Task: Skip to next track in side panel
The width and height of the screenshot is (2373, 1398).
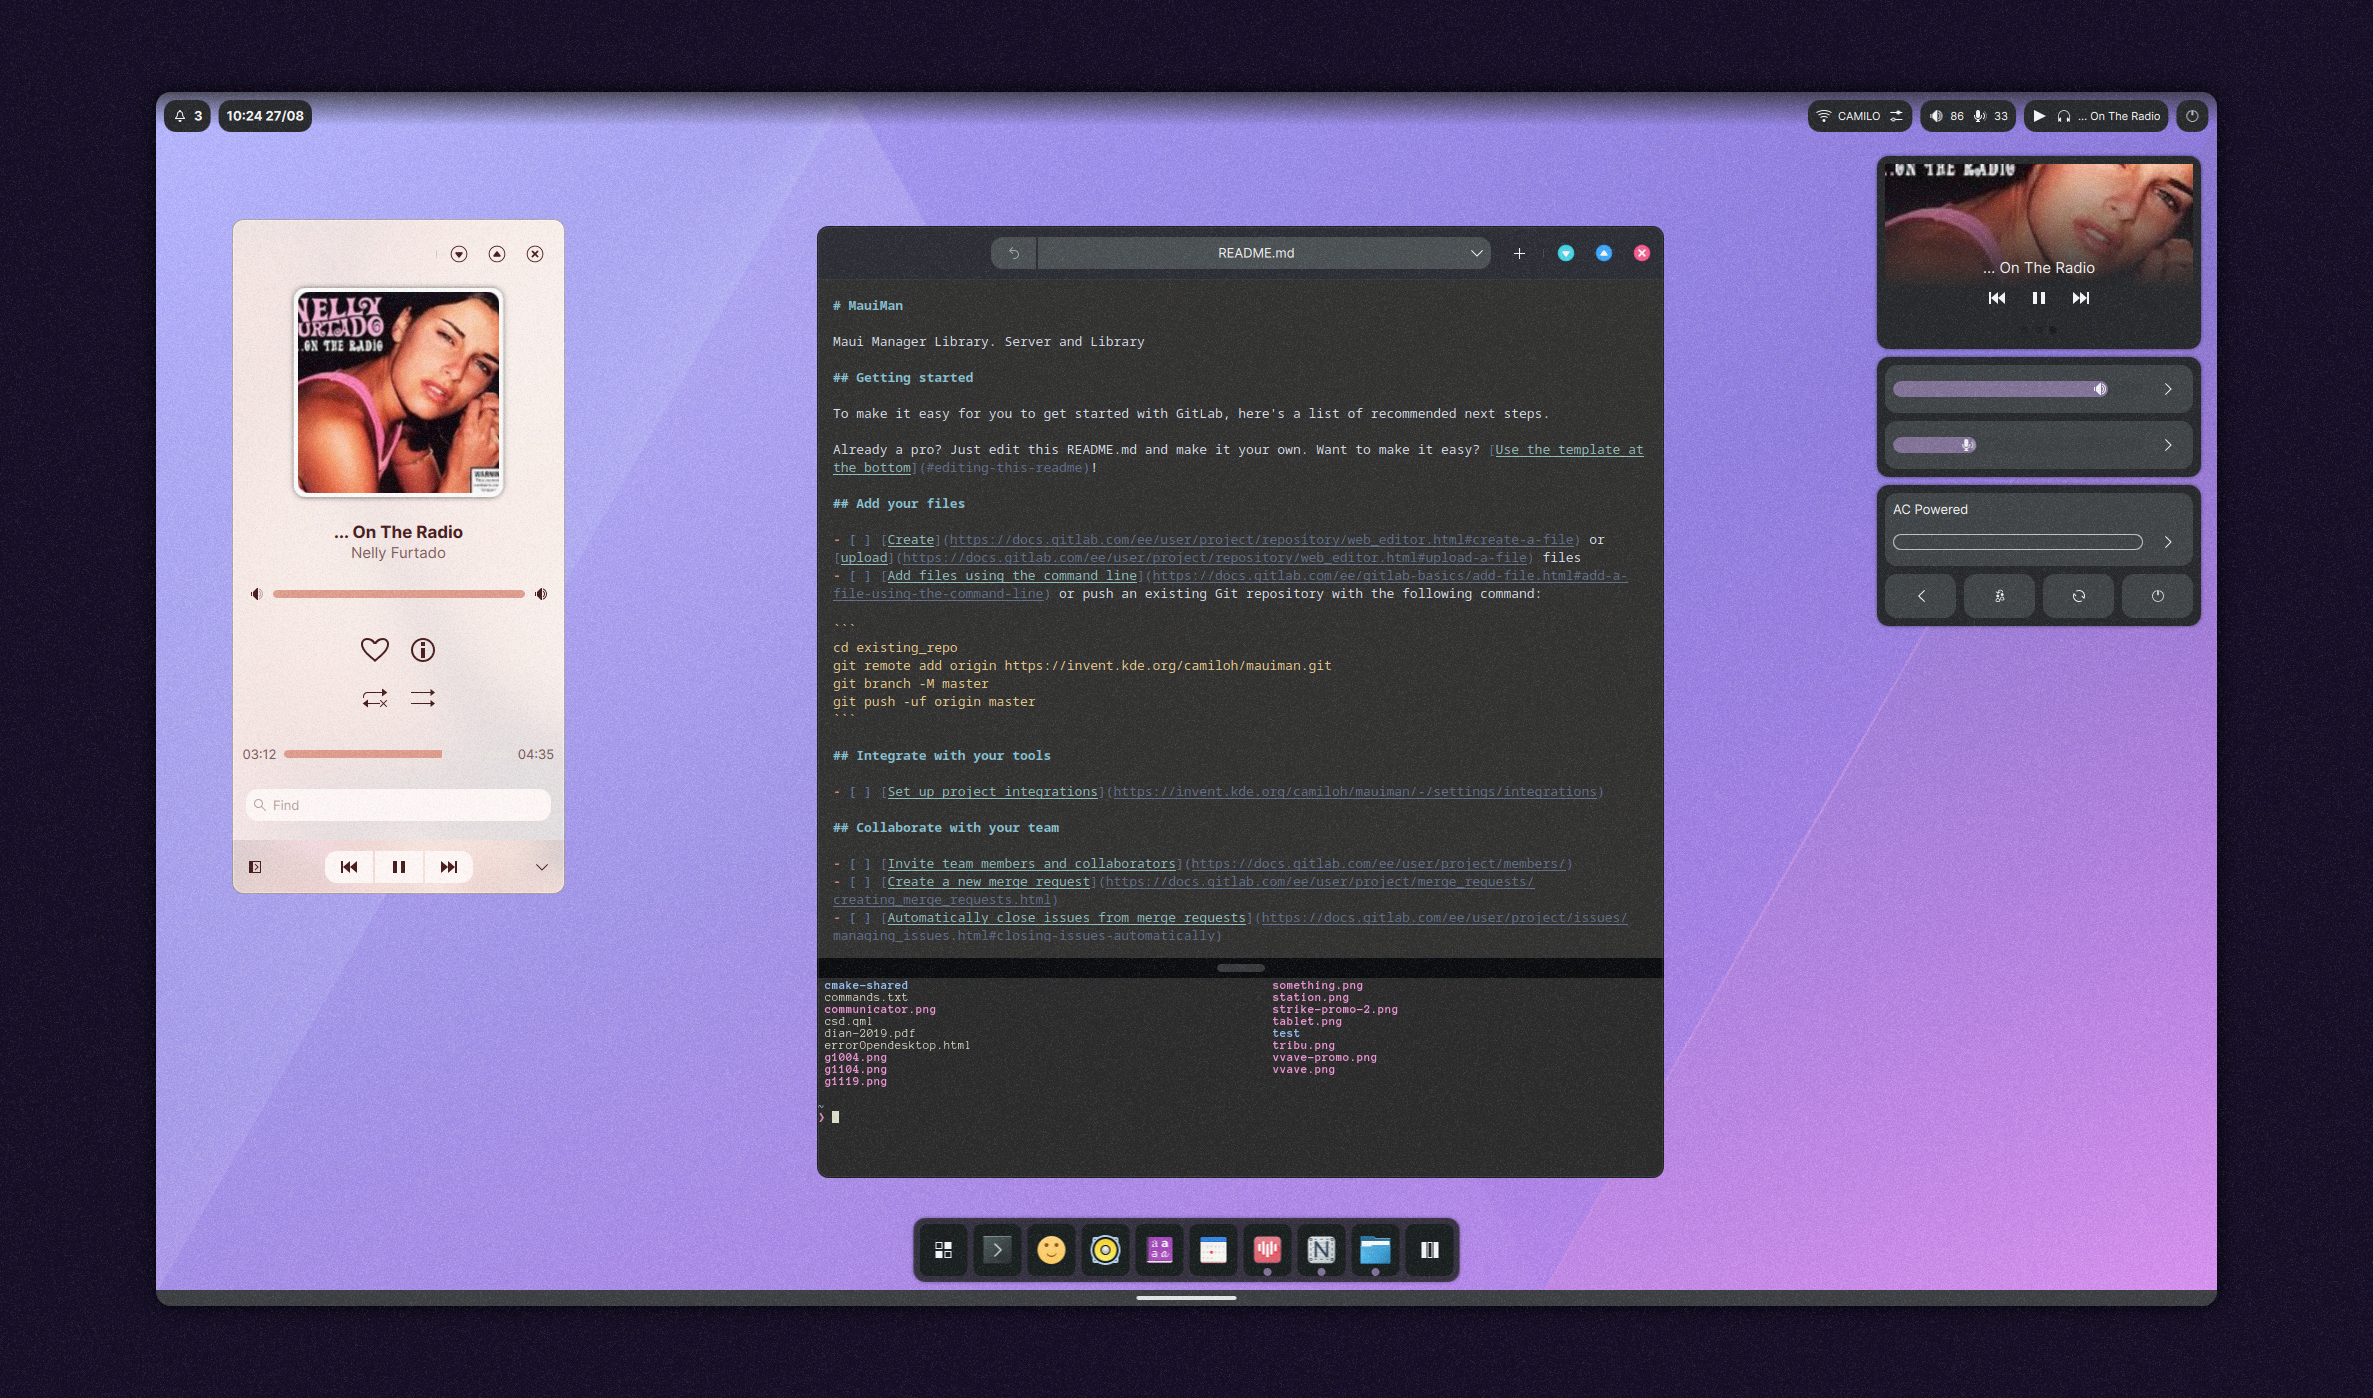Action: click(2081, 298)
